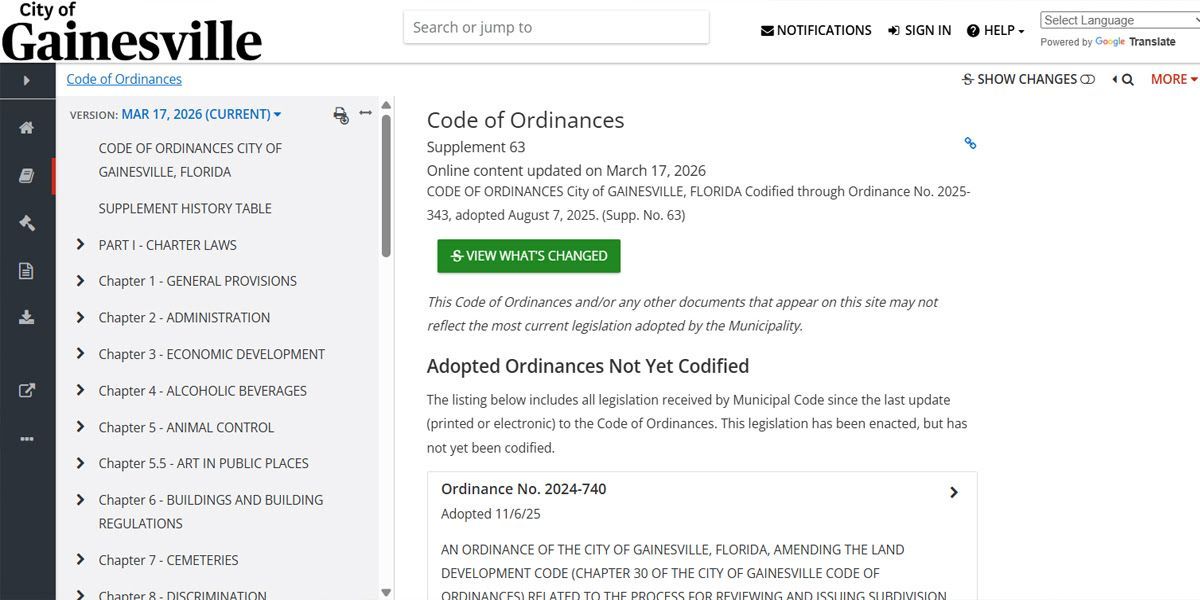Image resolution: width=1200 pixels, height=600 pixels.
Task: Expand Ordinance No. 2024-740 arrow
Action: pyautogui.click(x=954, y=492)
